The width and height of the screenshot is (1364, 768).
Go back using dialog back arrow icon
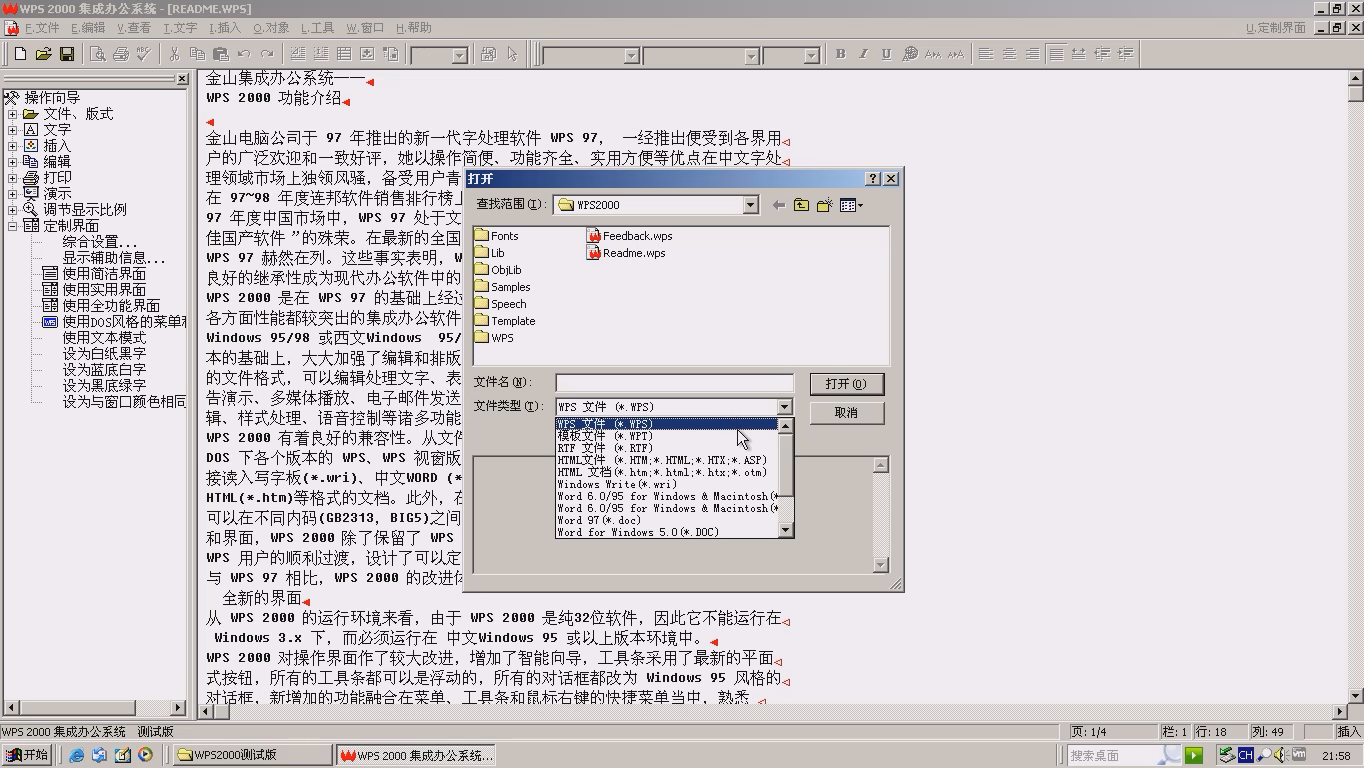tap(779, 205)
